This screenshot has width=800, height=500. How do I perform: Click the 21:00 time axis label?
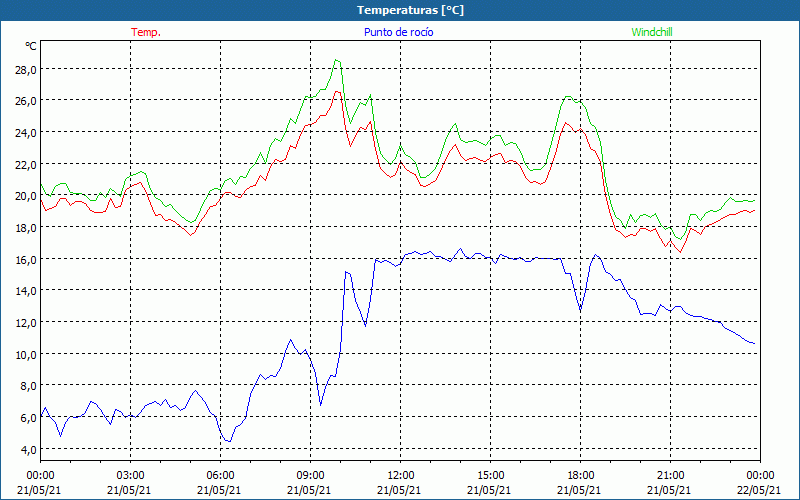click(x=670, y=476)
